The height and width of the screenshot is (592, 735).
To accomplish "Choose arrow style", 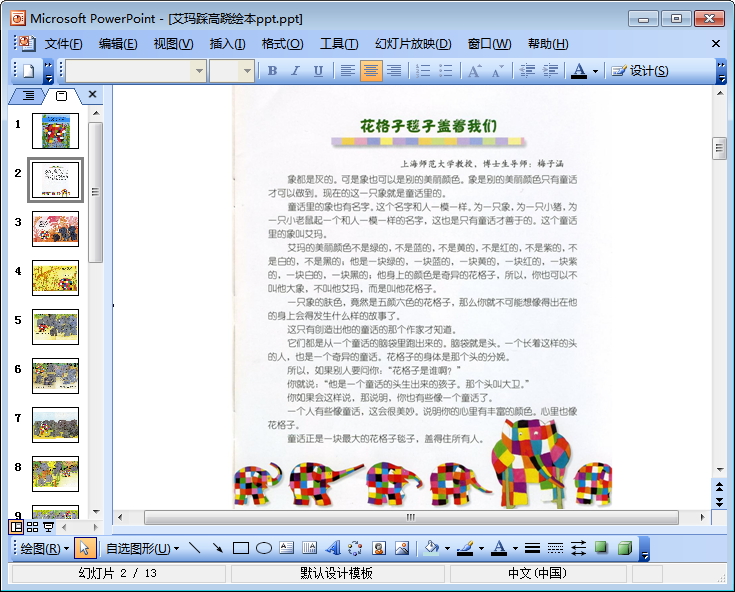I will point(578,547).
